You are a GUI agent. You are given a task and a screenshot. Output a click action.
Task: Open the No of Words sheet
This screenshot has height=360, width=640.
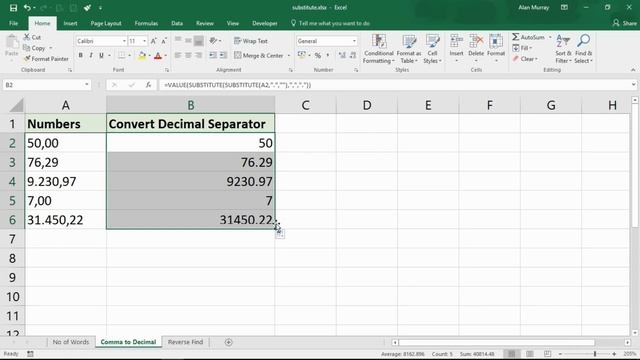point(71,342)
